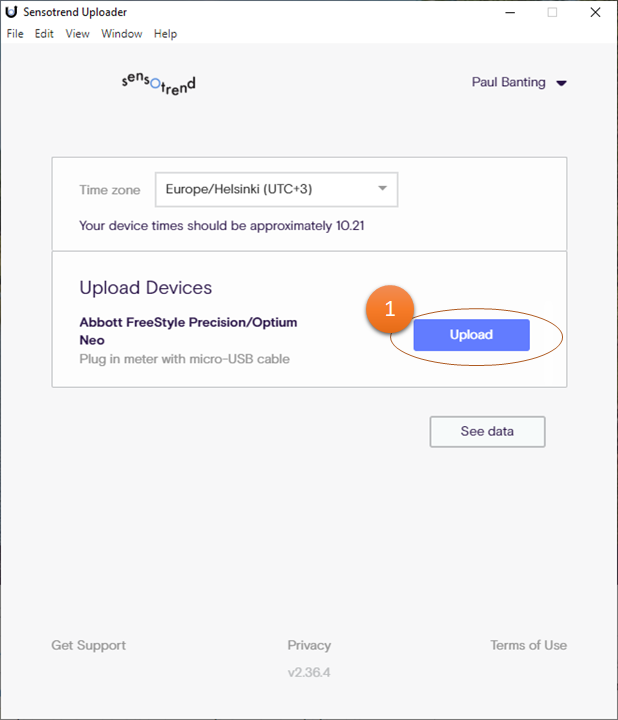Open the Privacy link
Image resolution: width=618 pixels, height=720 pixels.
click(x=309, y=645)
